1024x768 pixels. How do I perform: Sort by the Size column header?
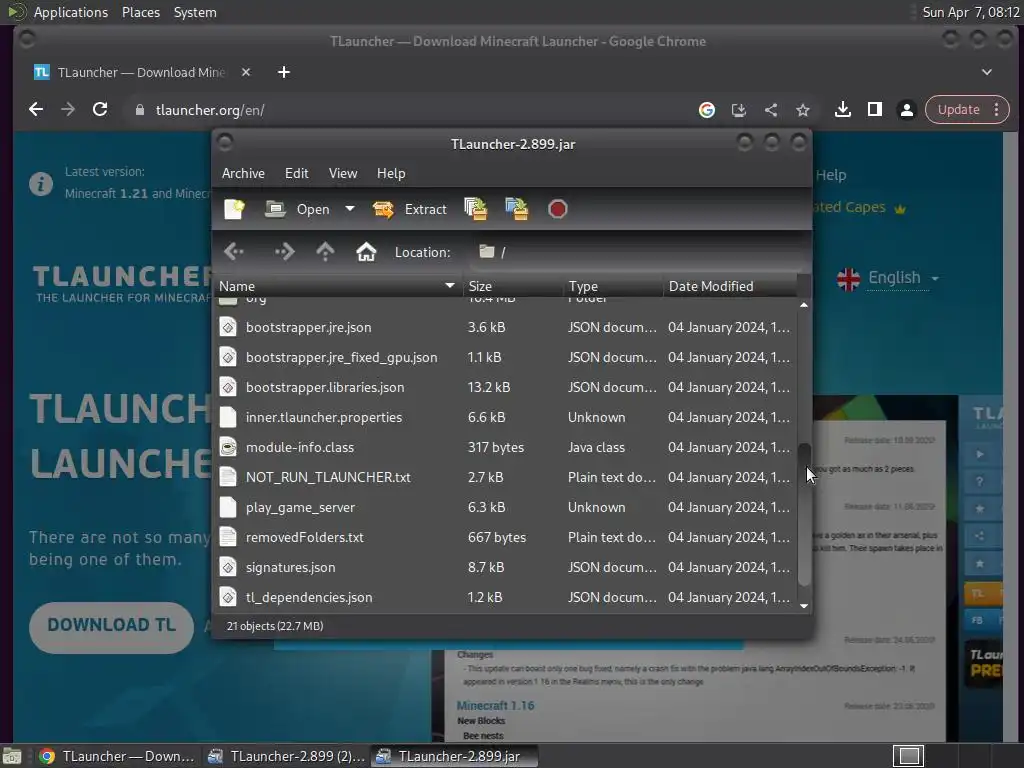click(513, 286)
